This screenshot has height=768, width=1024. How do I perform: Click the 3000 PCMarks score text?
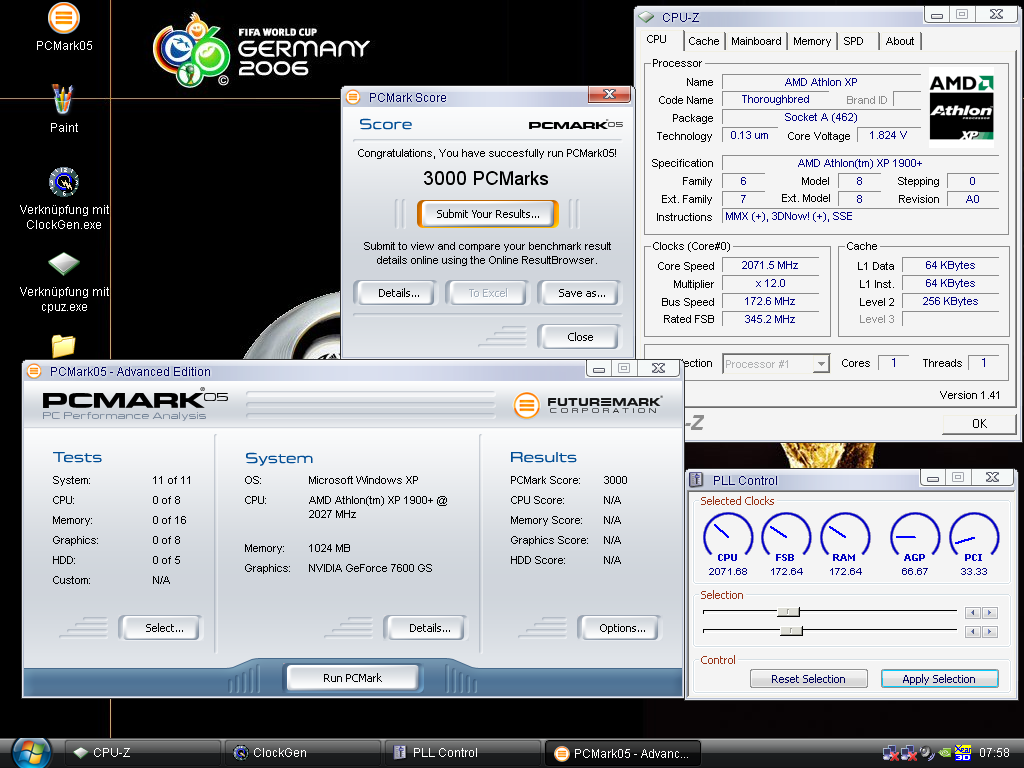pyautogui.click(x=486, y=178)
